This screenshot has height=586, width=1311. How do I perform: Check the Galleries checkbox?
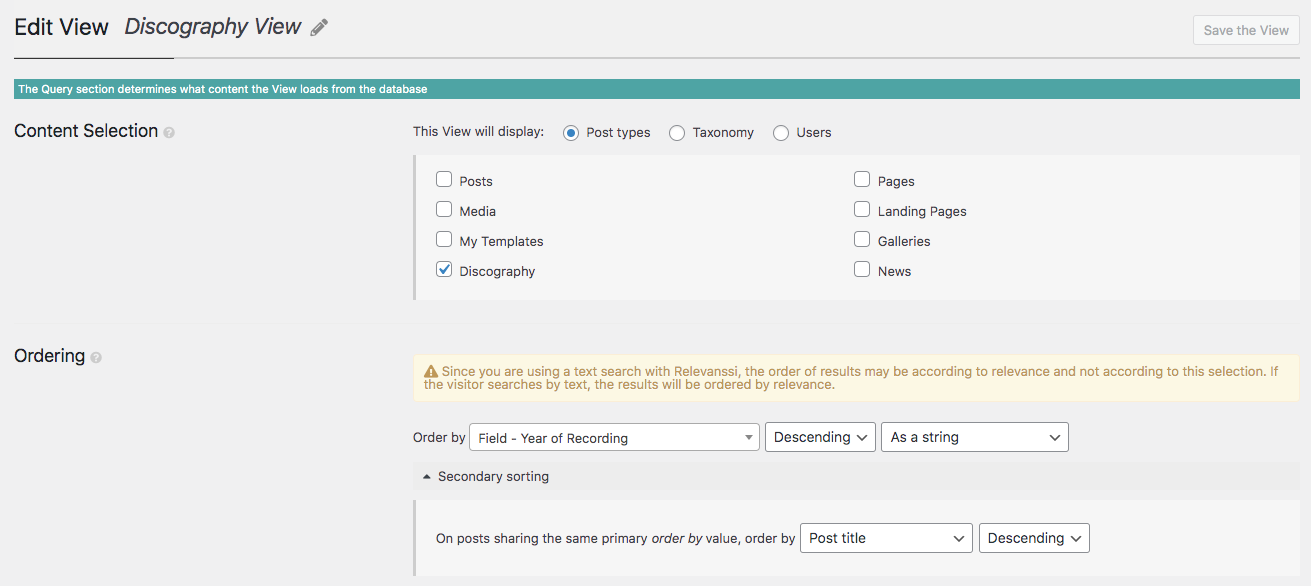pos(862,240)
